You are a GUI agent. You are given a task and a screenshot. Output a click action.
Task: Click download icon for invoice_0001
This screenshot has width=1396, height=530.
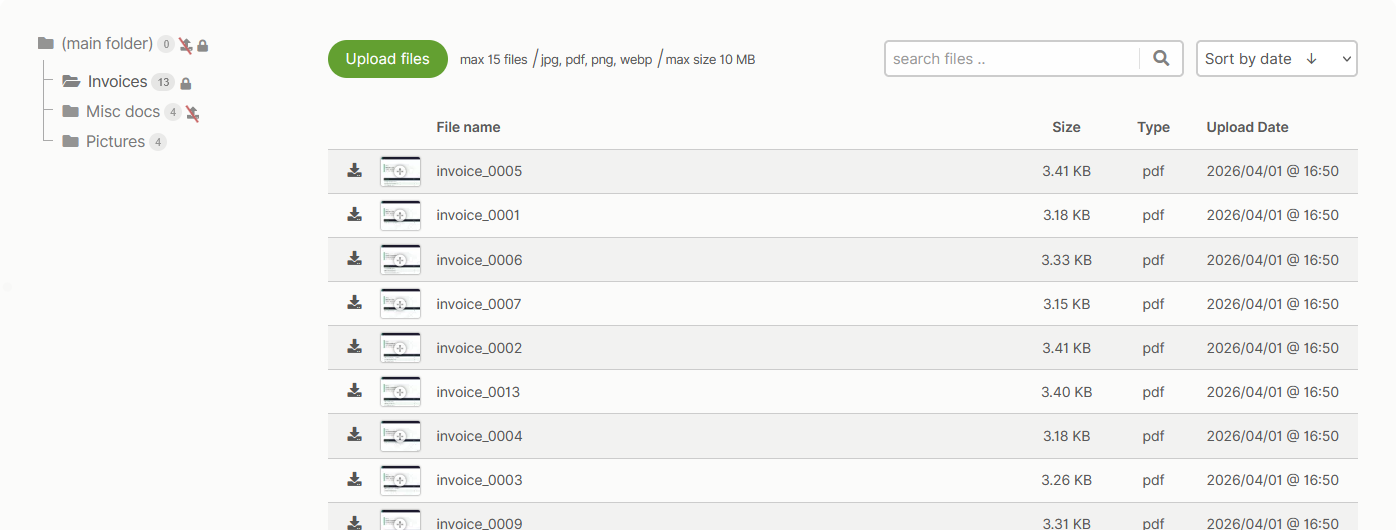354,215
